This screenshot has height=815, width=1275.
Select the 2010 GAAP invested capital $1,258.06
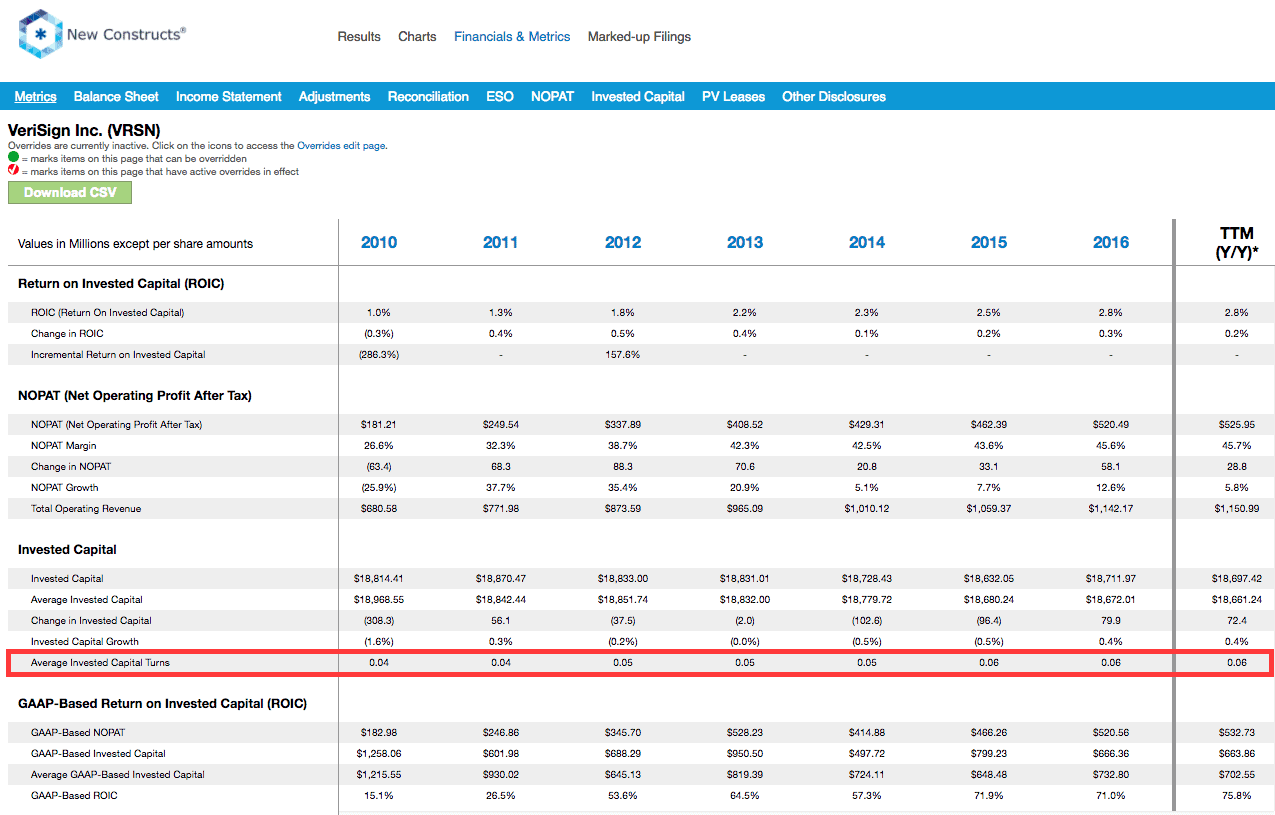point(379,754)
